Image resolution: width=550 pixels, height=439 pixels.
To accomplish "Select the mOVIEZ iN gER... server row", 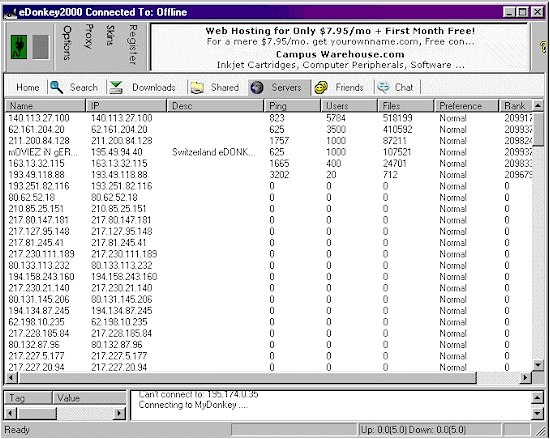I will click(269, 152).
